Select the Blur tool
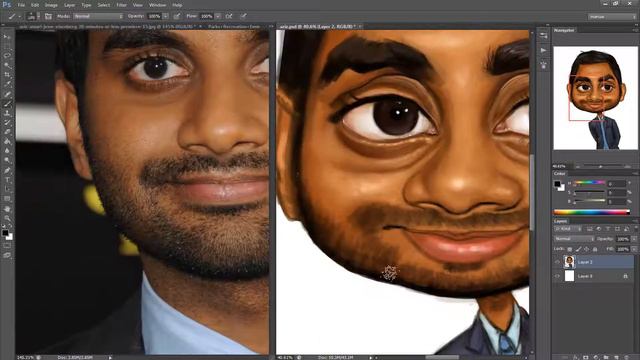The height and width of the screenshot is (360, 640). 7,151
